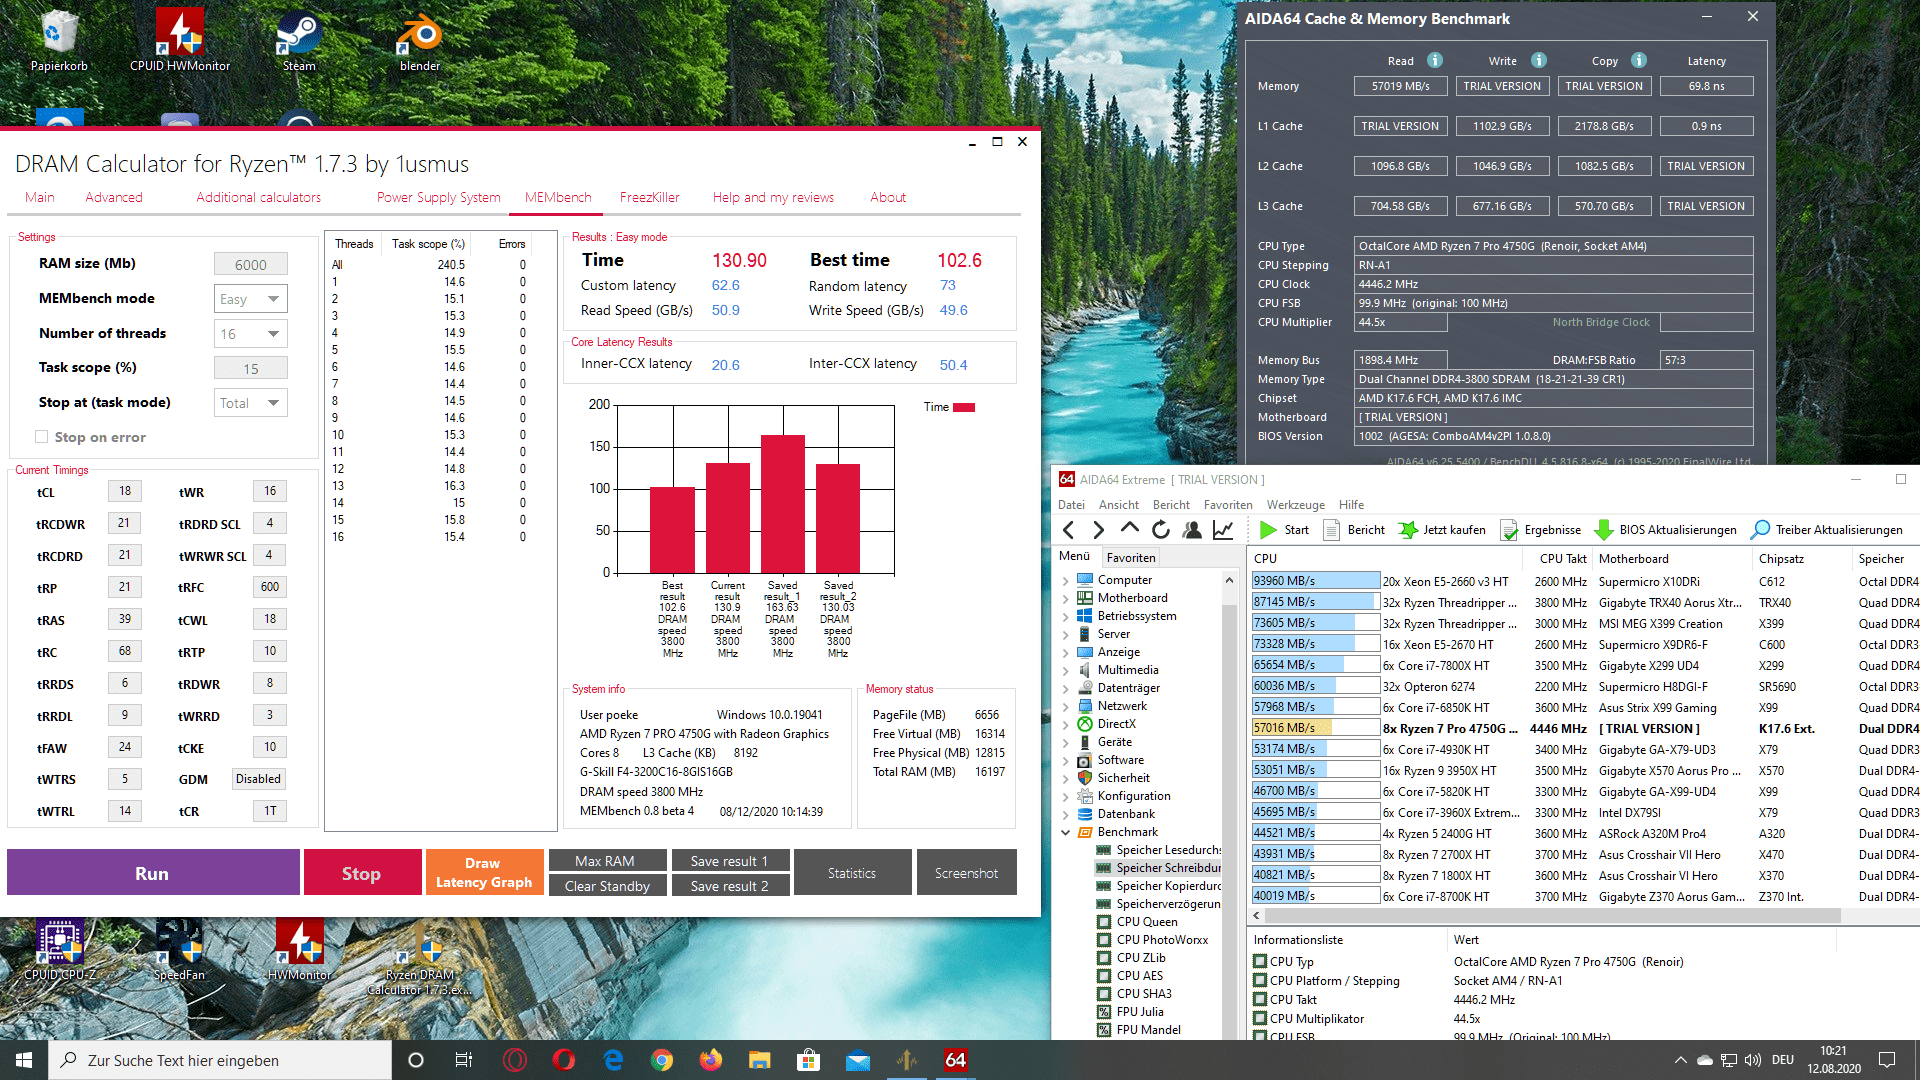Collapse Benchmark tree node

tap(1066, 832)
